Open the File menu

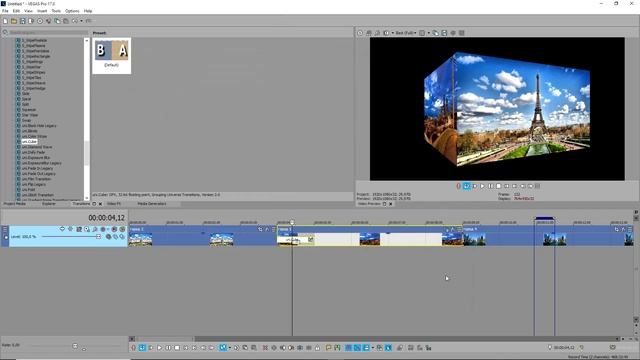[x=5, y=11]
